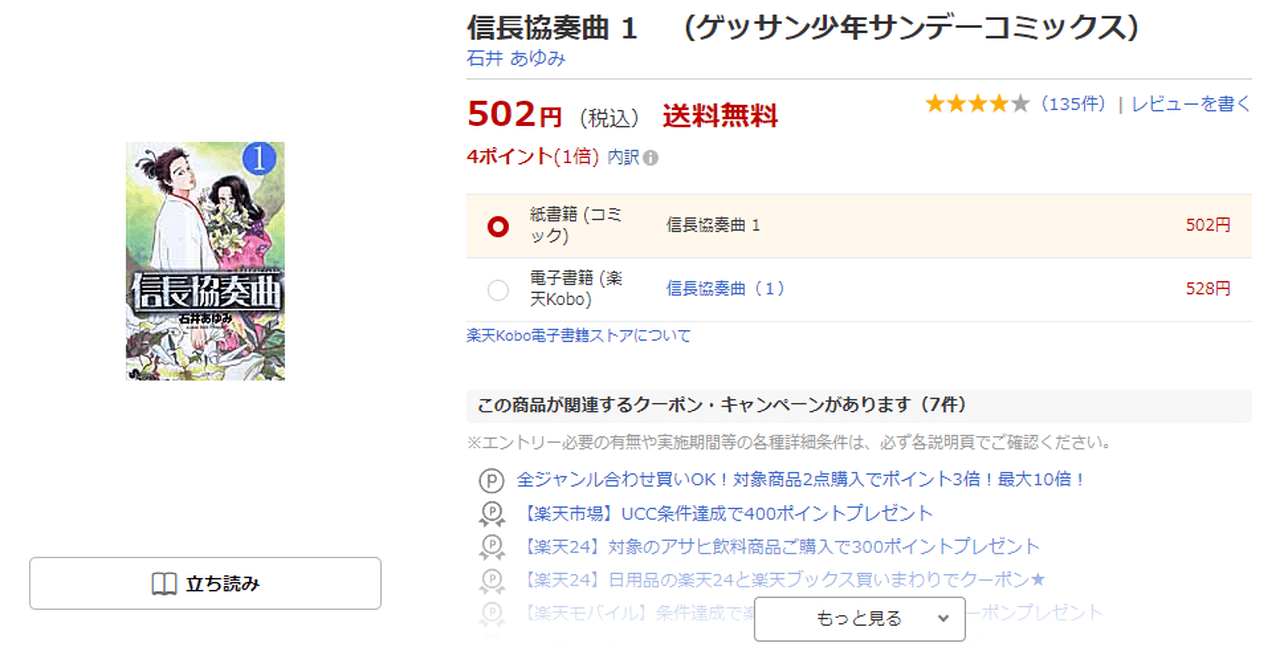1280x647 pixels.
Task: Select the 紙書籍 (コミック) radio button
Action: [x=498, y=226]
